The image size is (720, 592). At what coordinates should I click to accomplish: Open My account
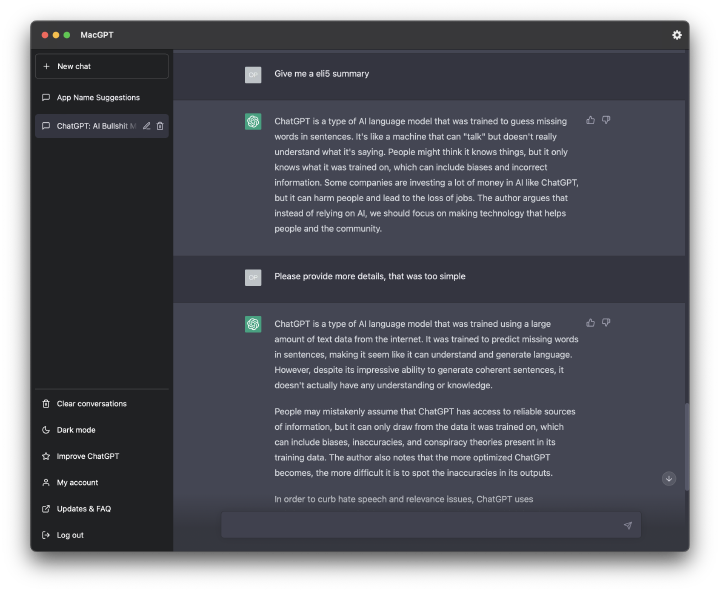(102, 482)
